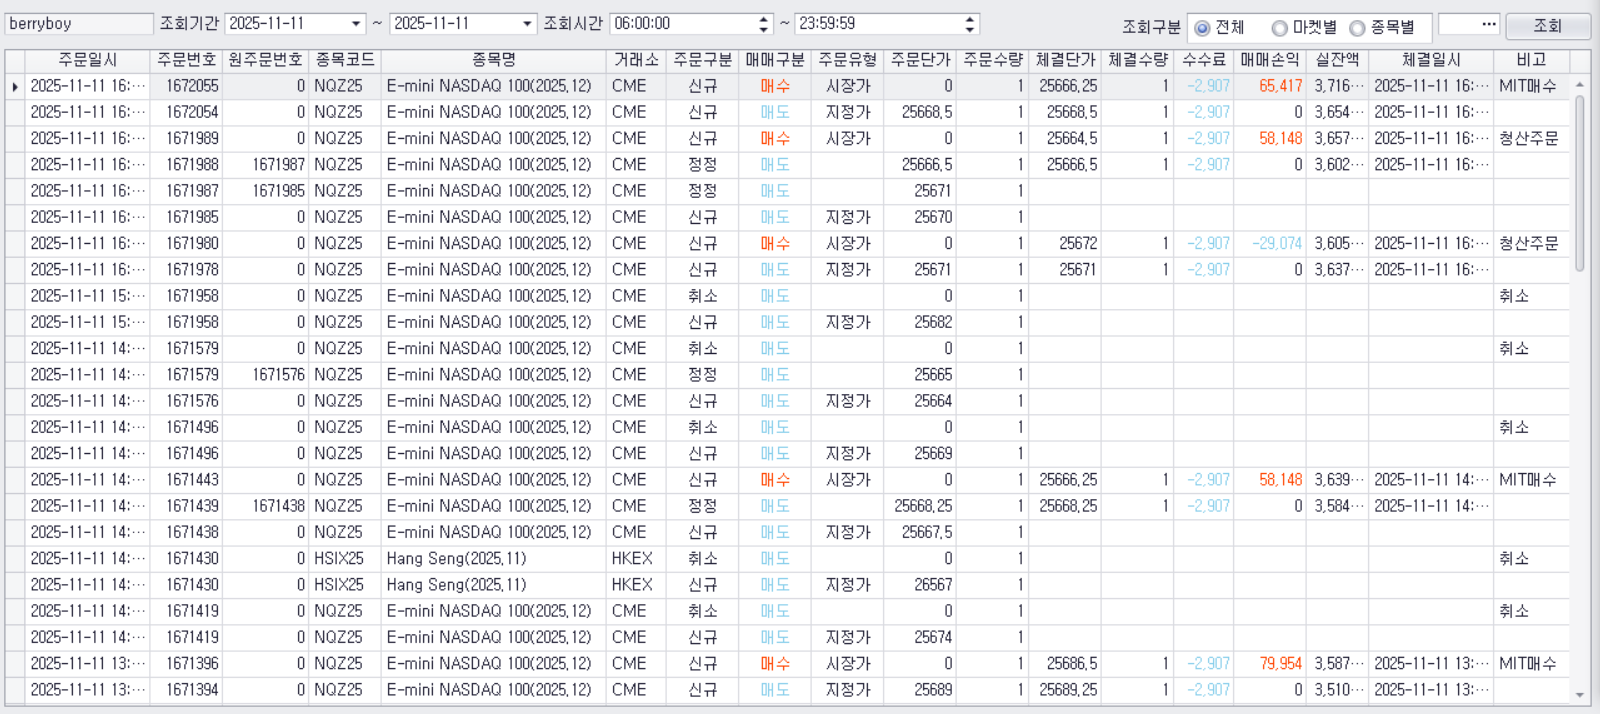Click the ellipsis symbol lookup field
Image resolution: width=1600 pixels, height=714 pixels.
pos(1469,23)
